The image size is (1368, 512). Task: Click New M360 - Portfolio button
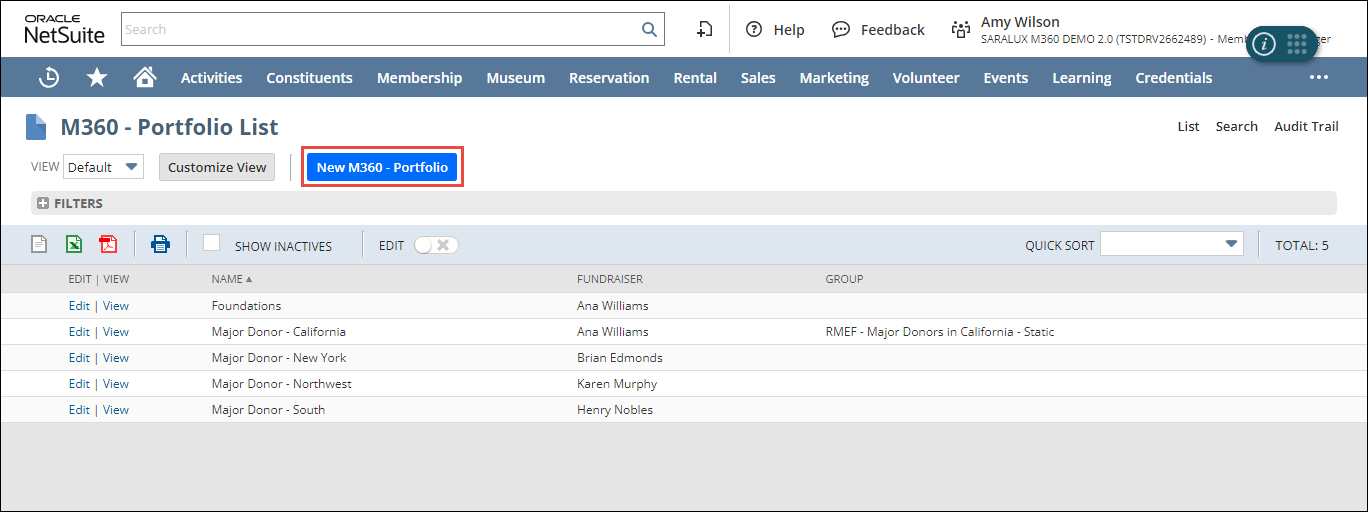(382, 167)
